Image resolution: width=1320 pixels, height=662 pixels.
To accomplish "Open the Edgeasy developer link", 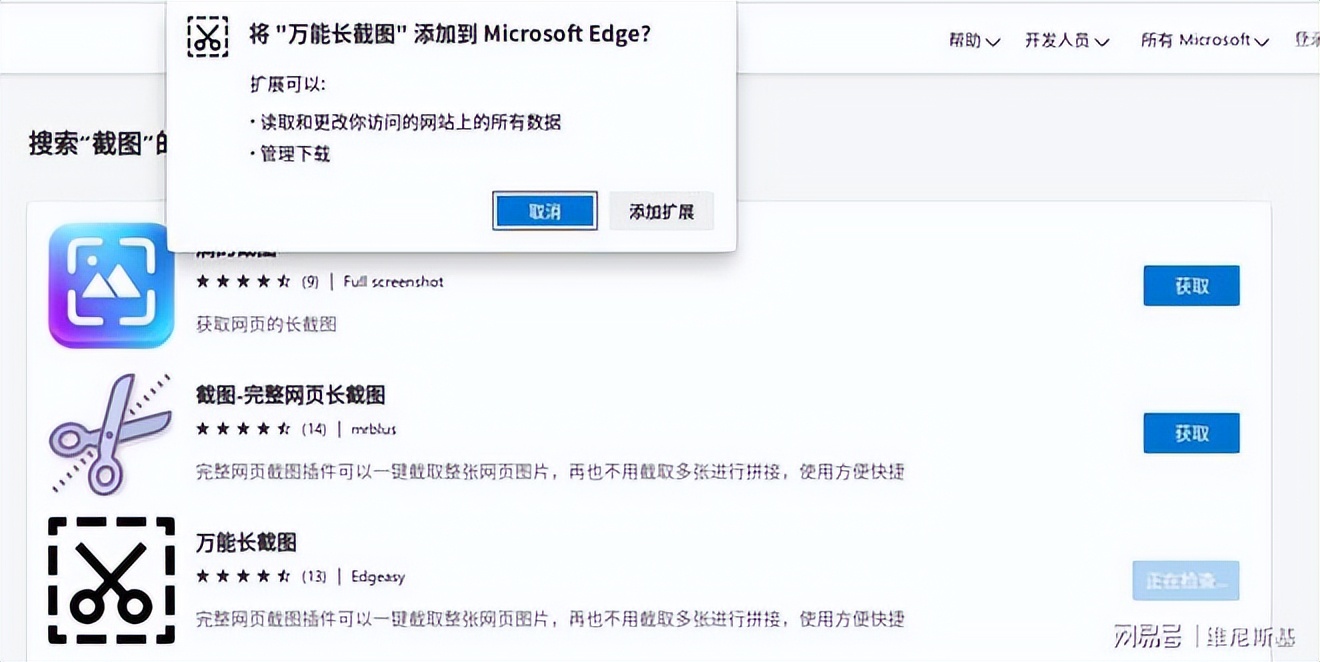I will coord(377,577).
